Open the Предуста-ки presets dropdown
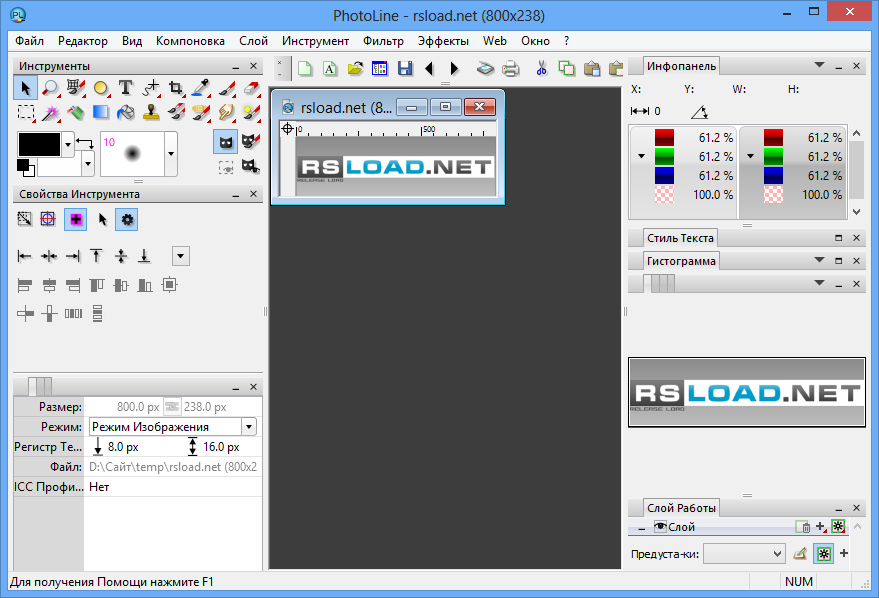 (x=744, y=554)
